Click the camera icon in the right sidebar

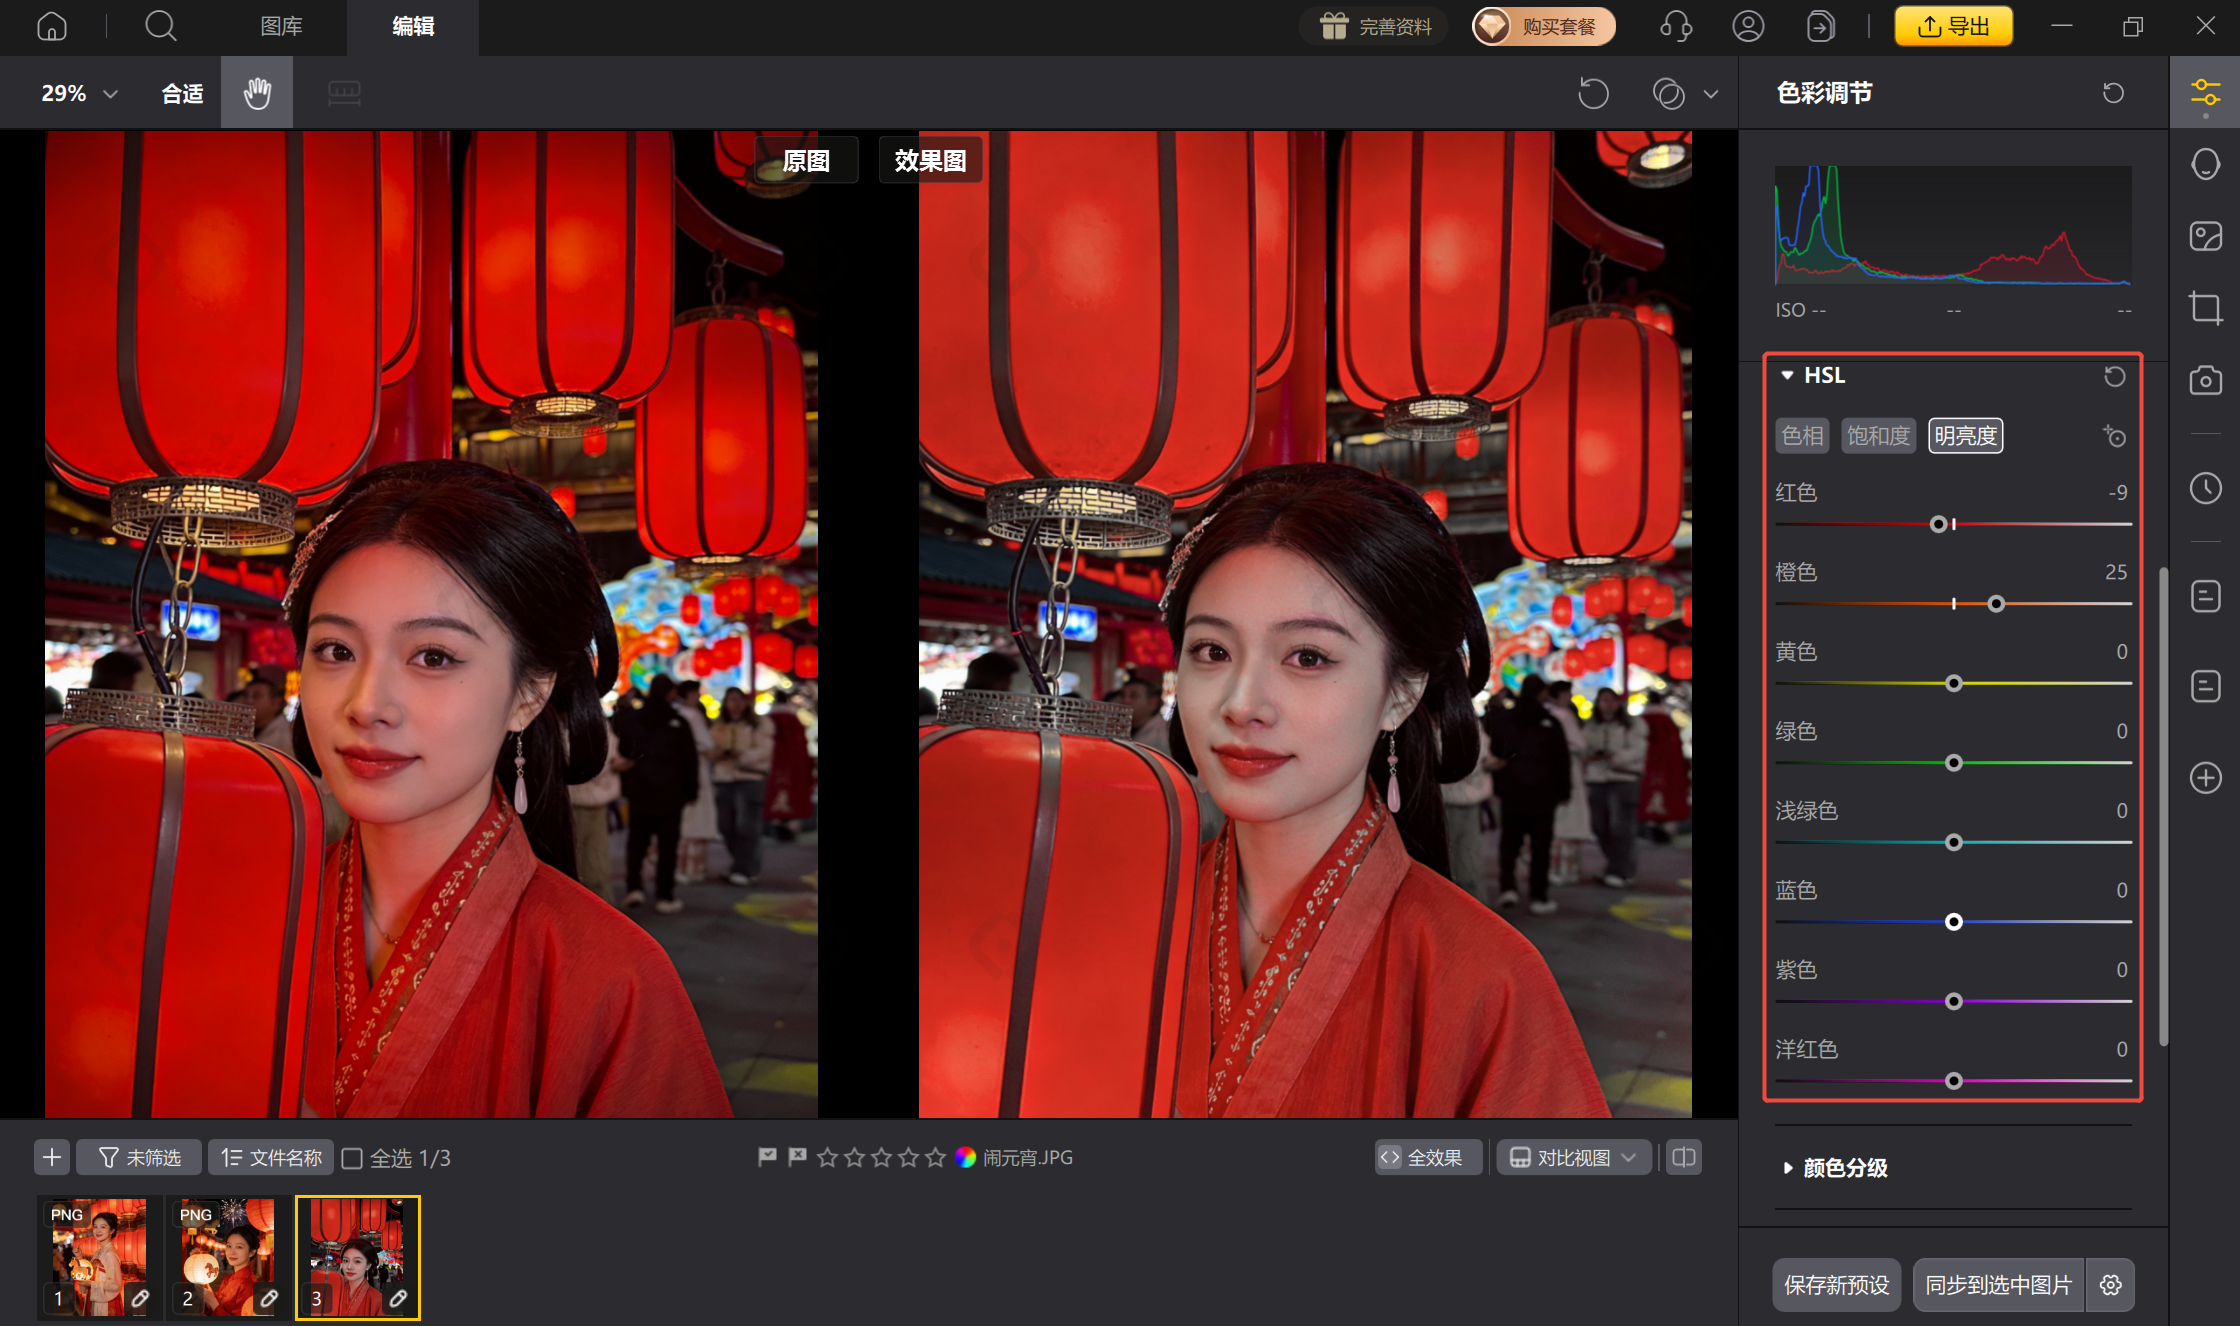point(2207,380)
